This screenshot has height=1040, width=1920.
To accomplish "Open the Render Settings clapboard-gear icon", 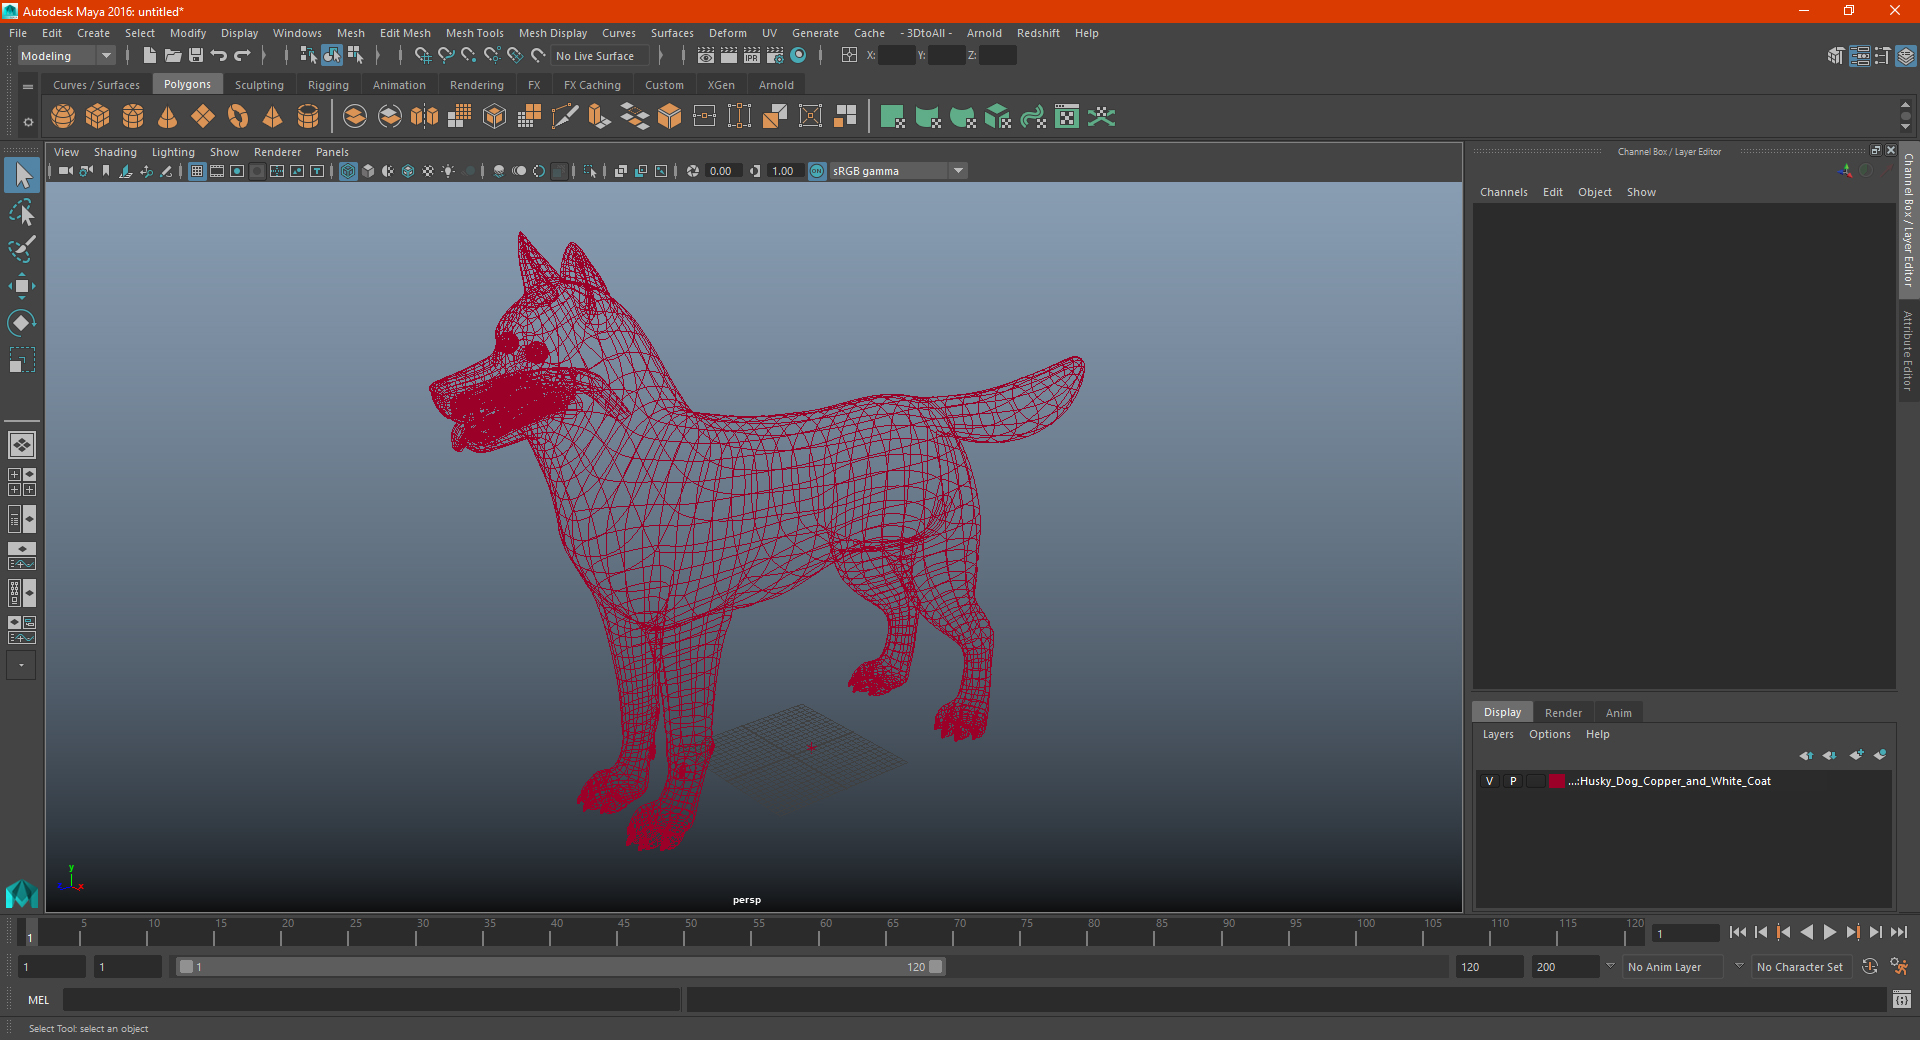I will click(775, 56).
